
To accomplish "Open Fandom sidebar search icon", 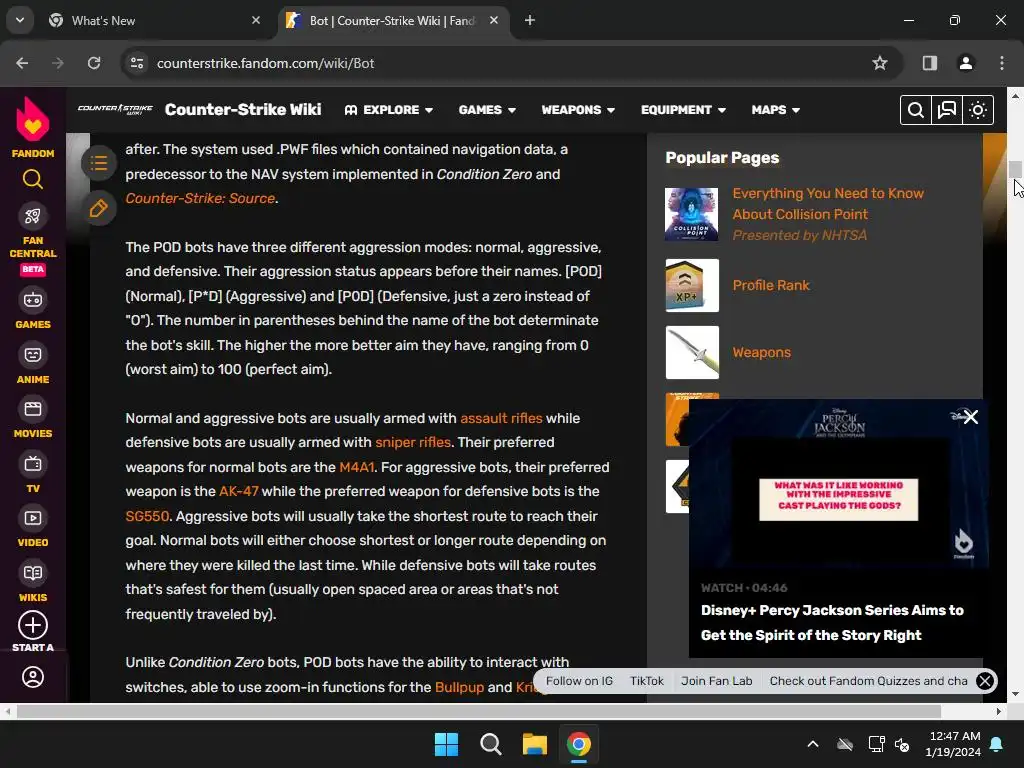I will click(x=33, y=179).
